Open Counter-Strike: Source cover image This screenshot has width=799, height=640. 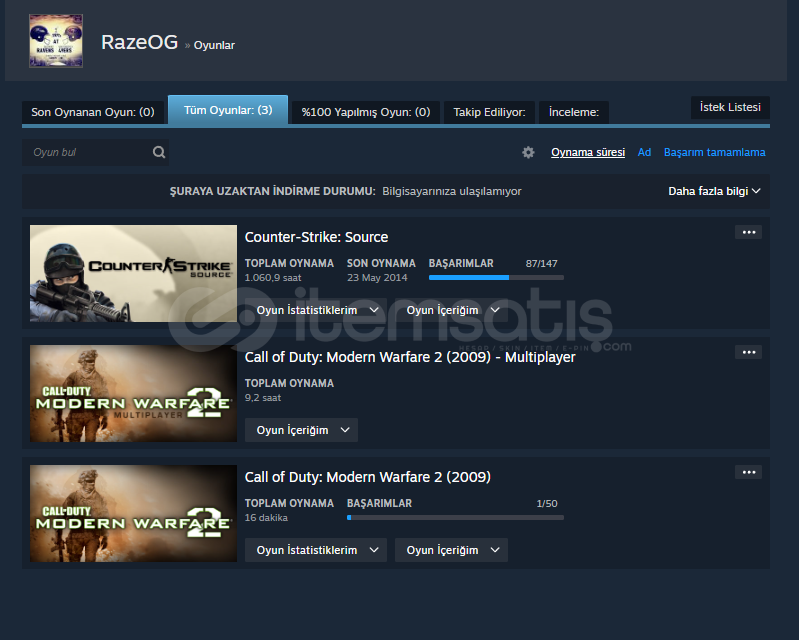tap(134, 274)
